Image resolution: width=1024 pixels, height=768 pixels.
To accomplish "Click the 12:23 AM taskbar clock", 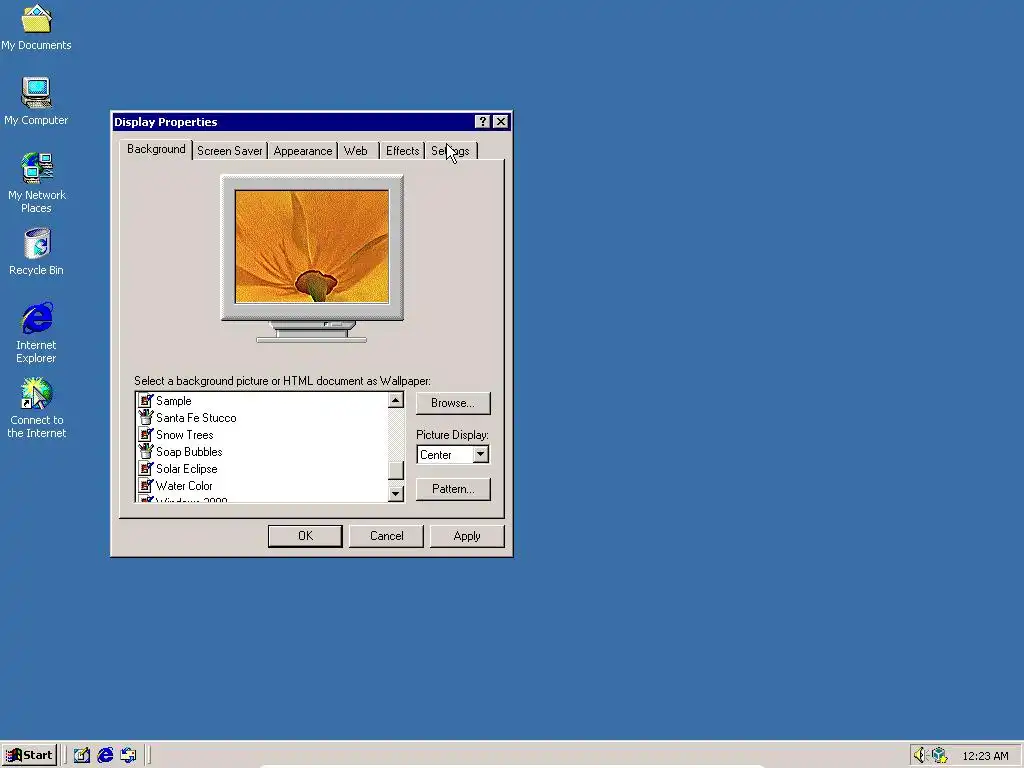I will click(985, 756).
